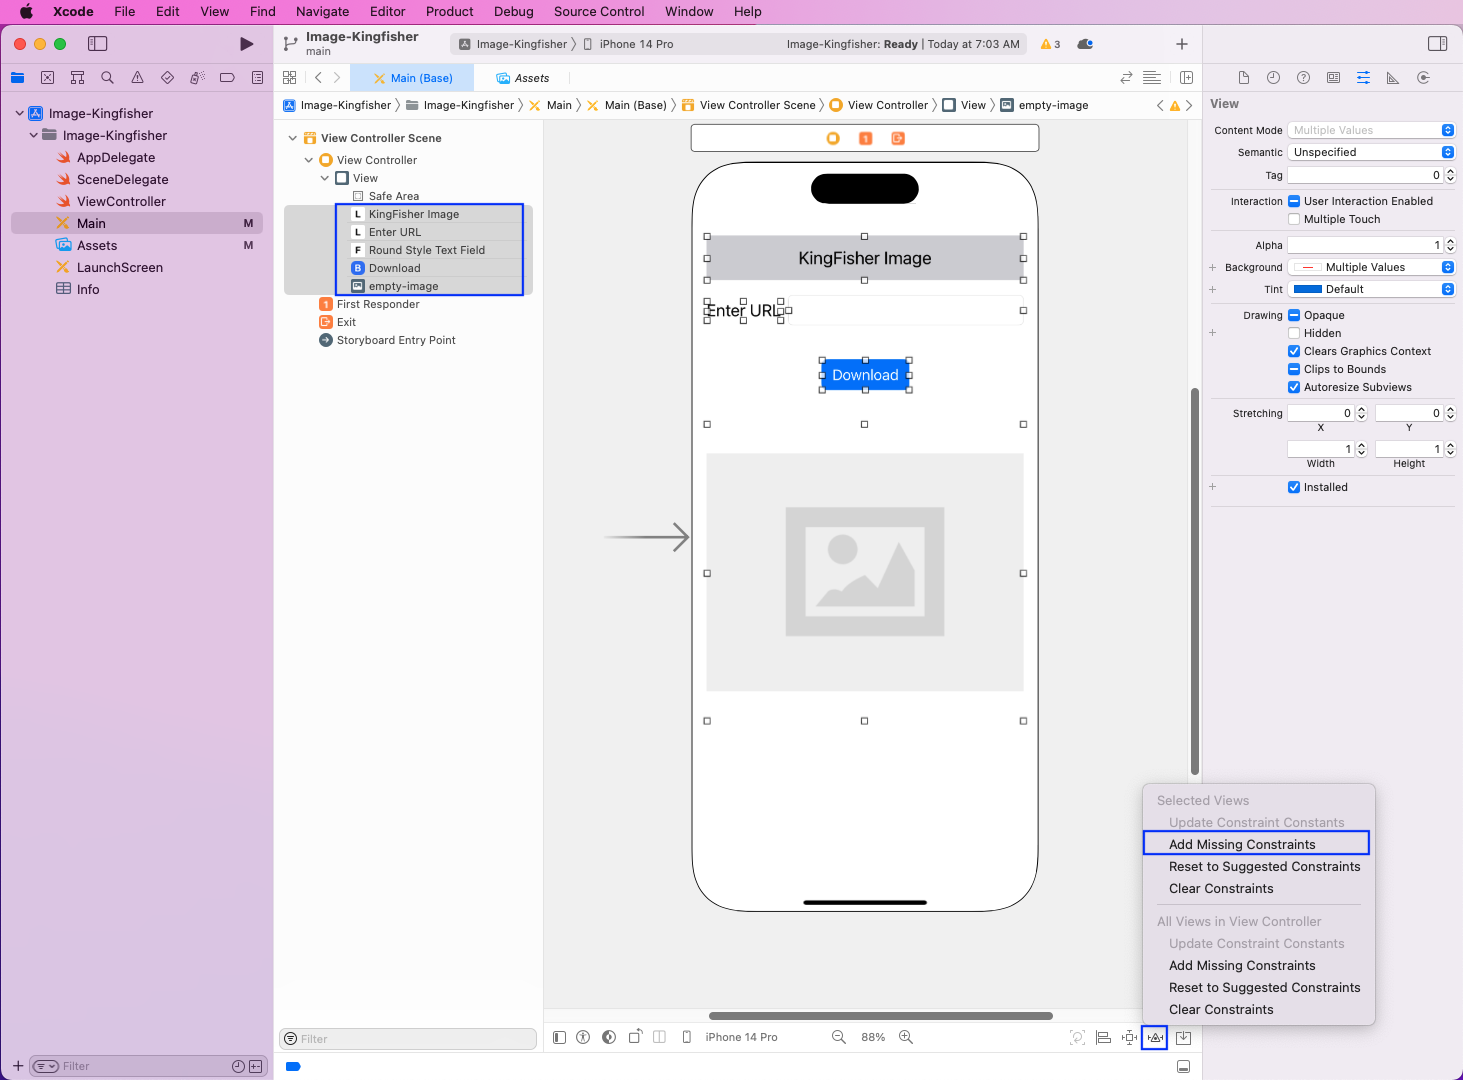Screen dimensions: 1463x1080
Task: Open the Project navigator folder icon
Action: pyautogui.click(x=17, y=78)
